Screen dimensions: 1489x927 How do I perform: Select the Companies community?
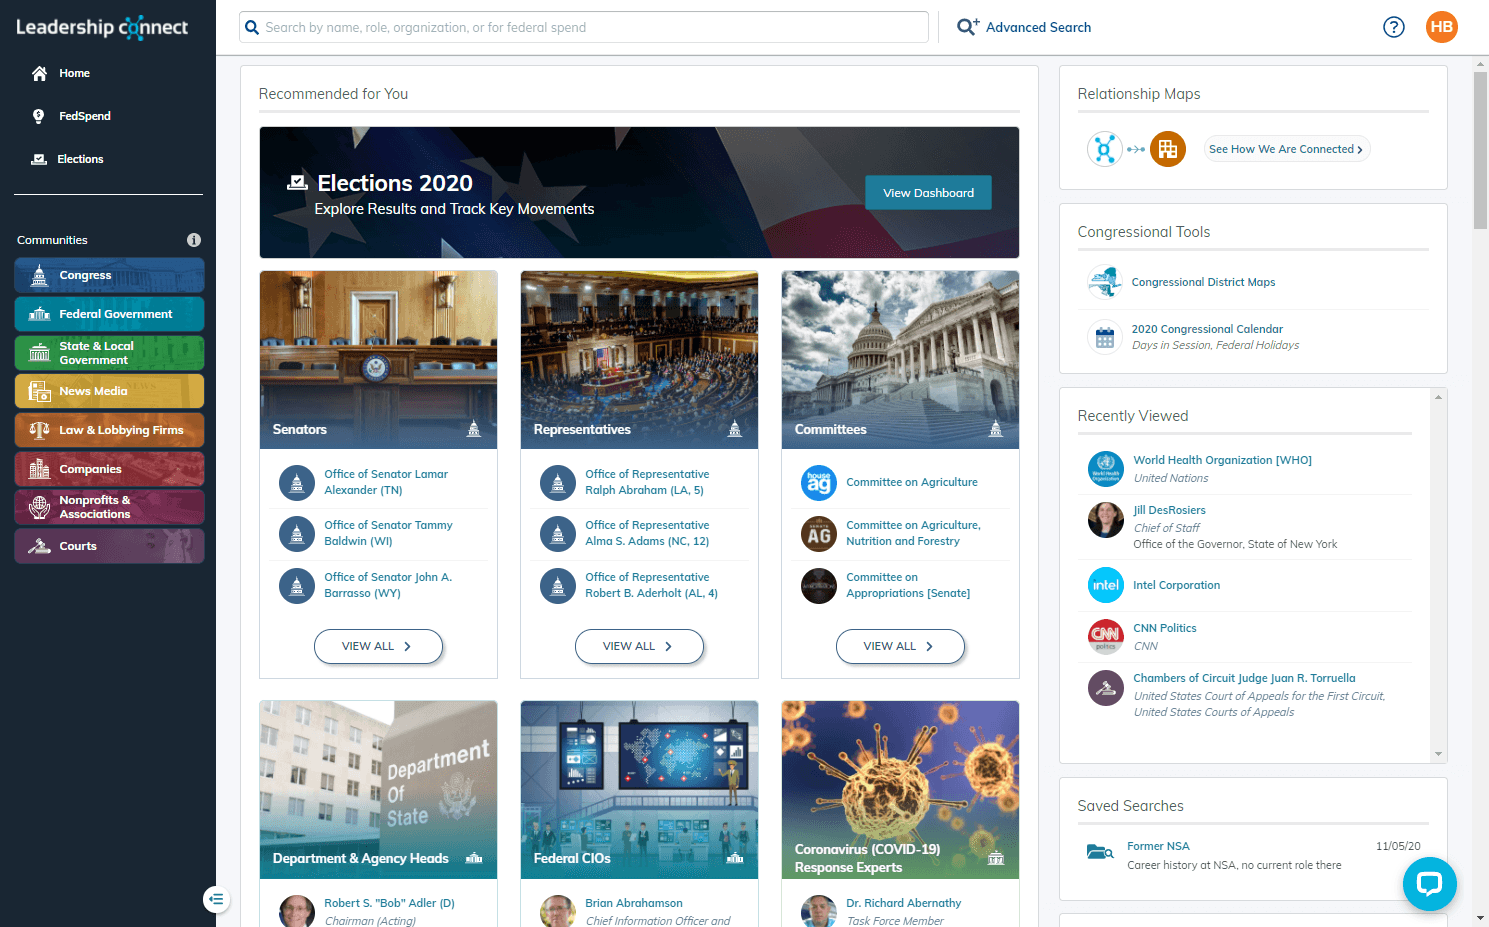[110, 469]
